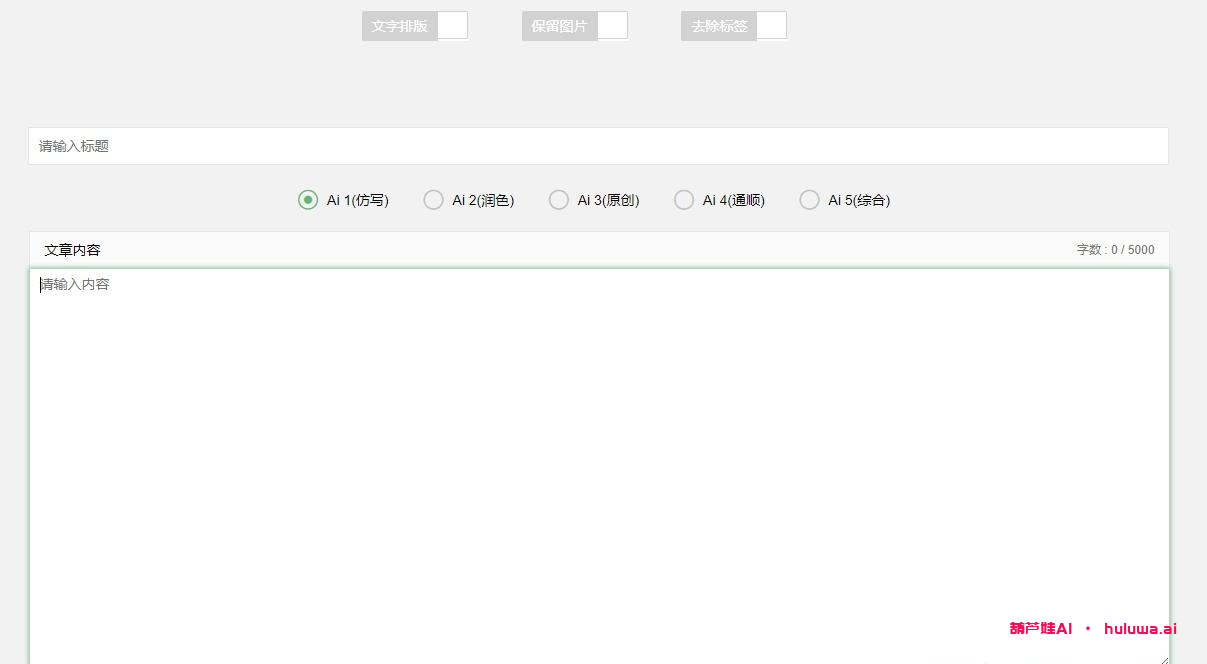
Task: Pick the Ai 4(通顺) mode
Action: click(x=684, y=200)
